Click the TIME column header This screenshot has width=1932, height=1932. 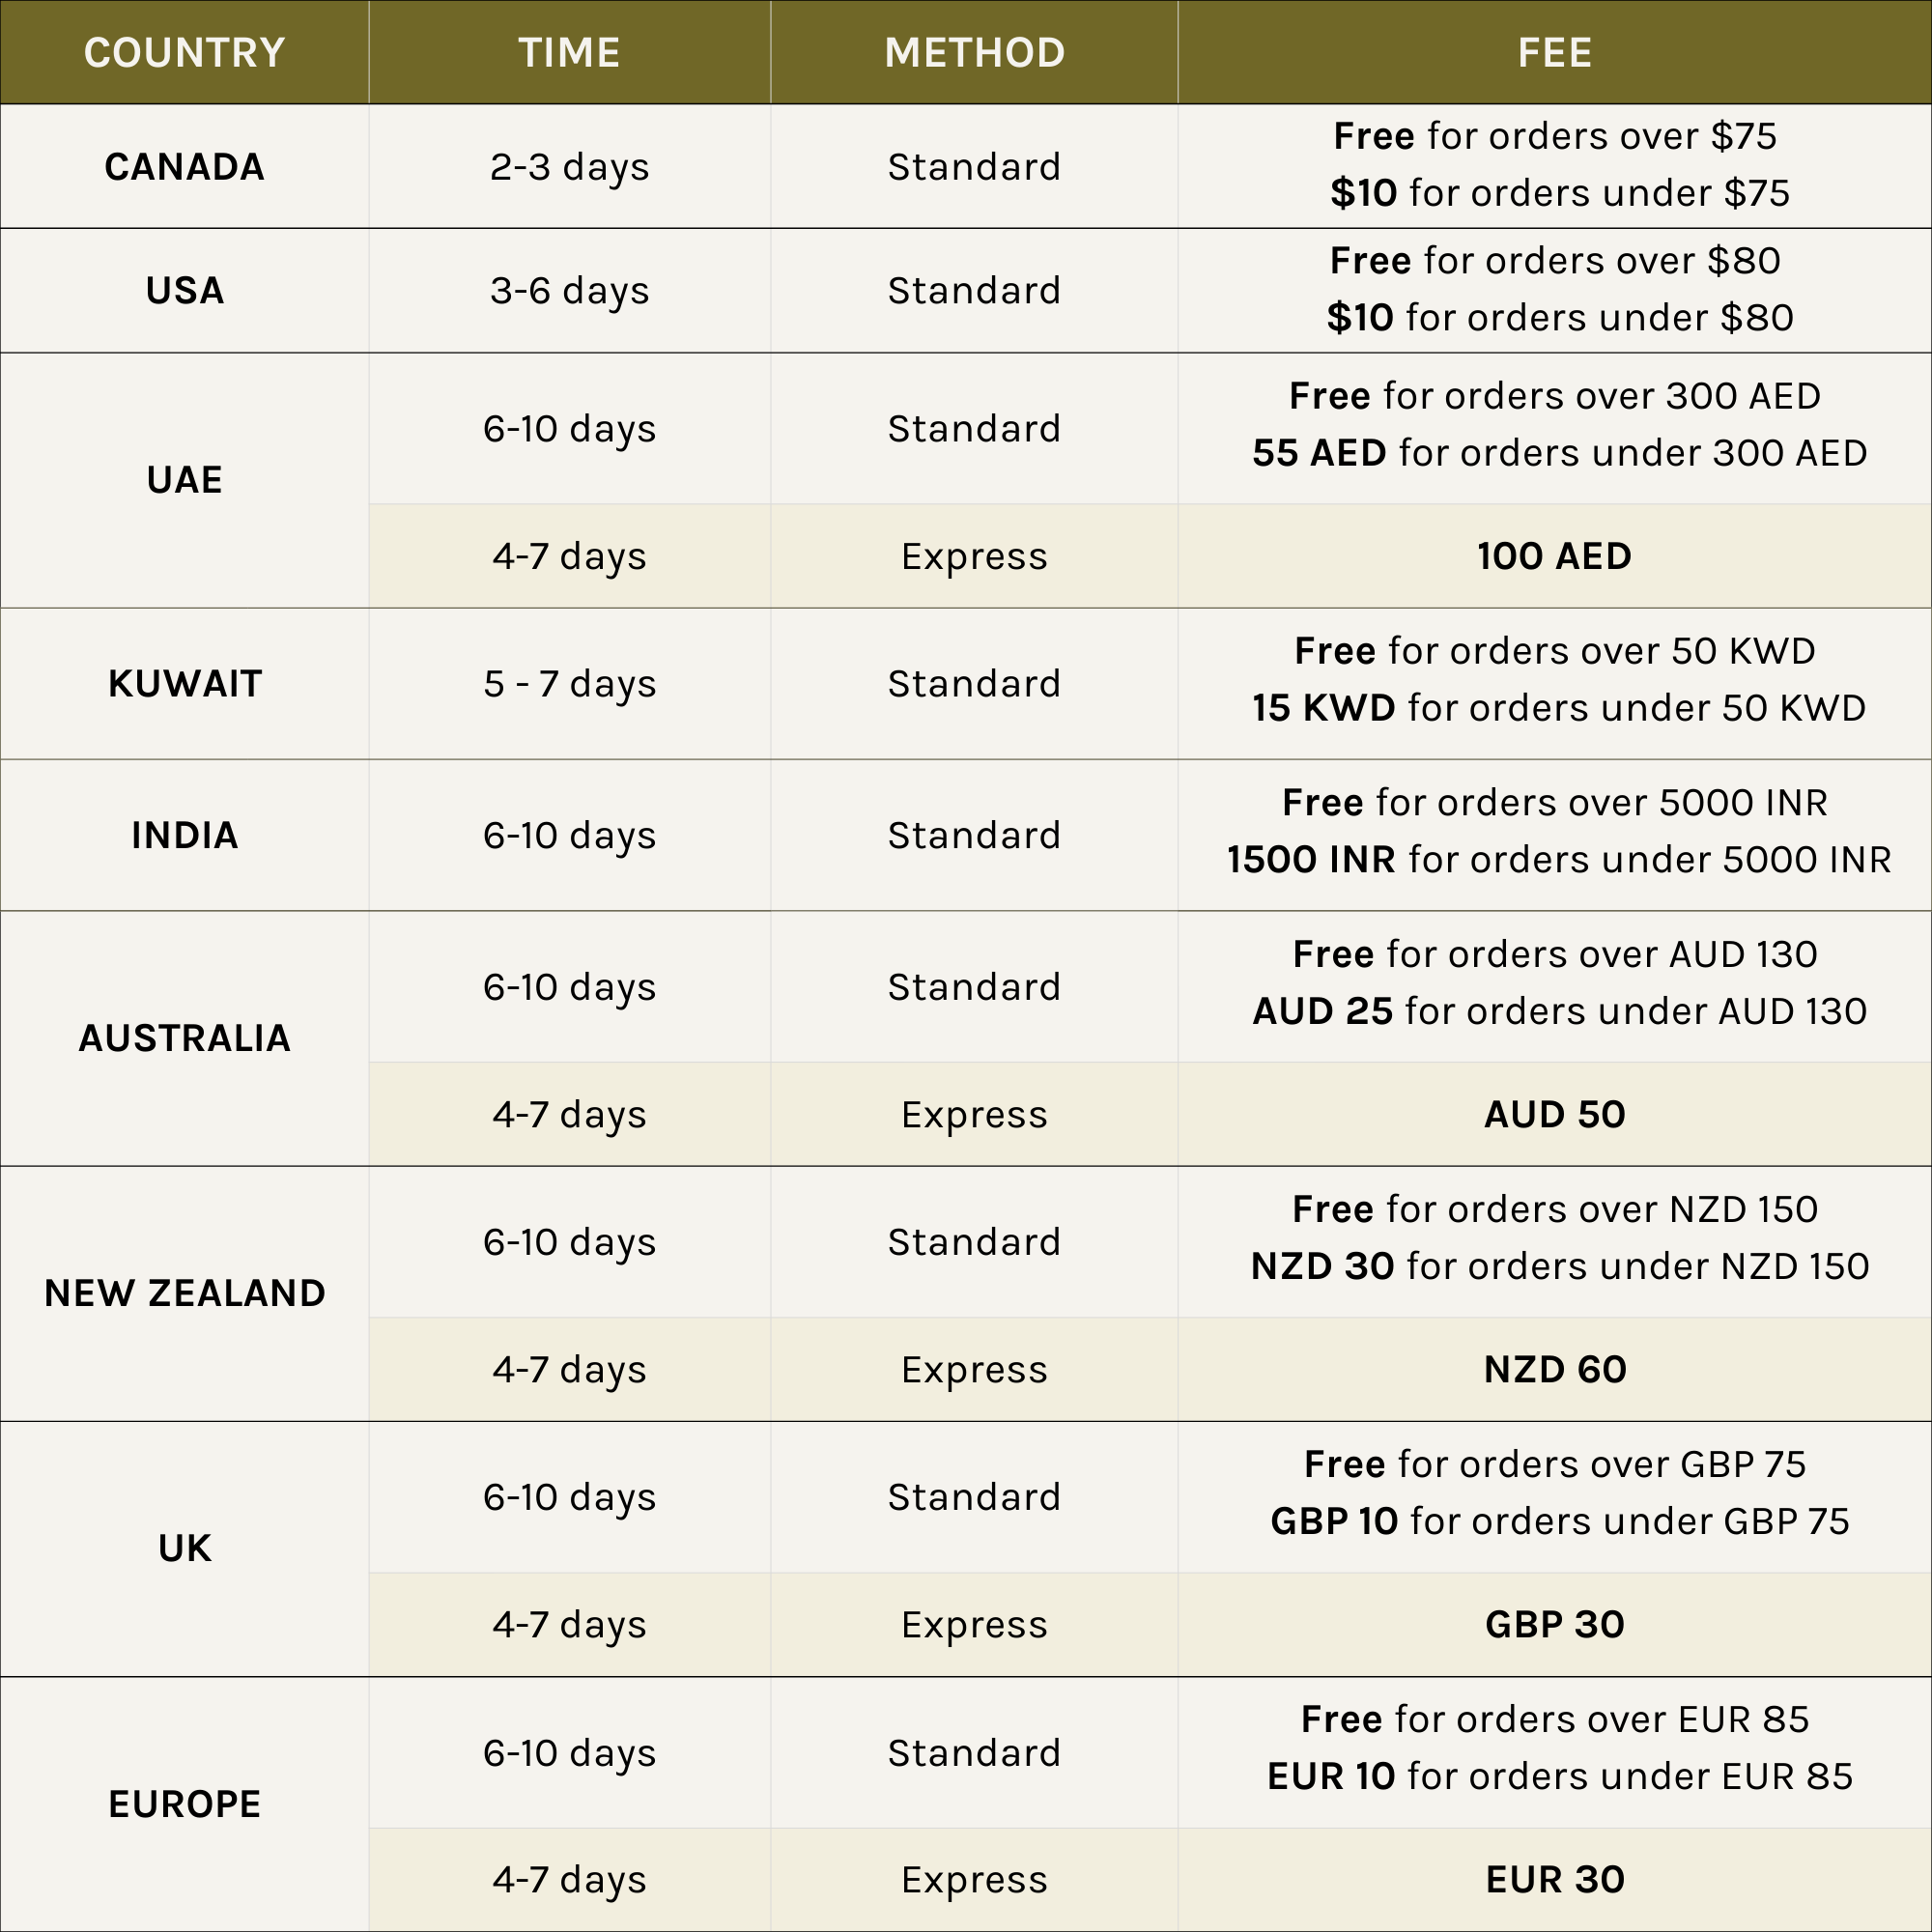pyautogui.click(x=569, y=52)
